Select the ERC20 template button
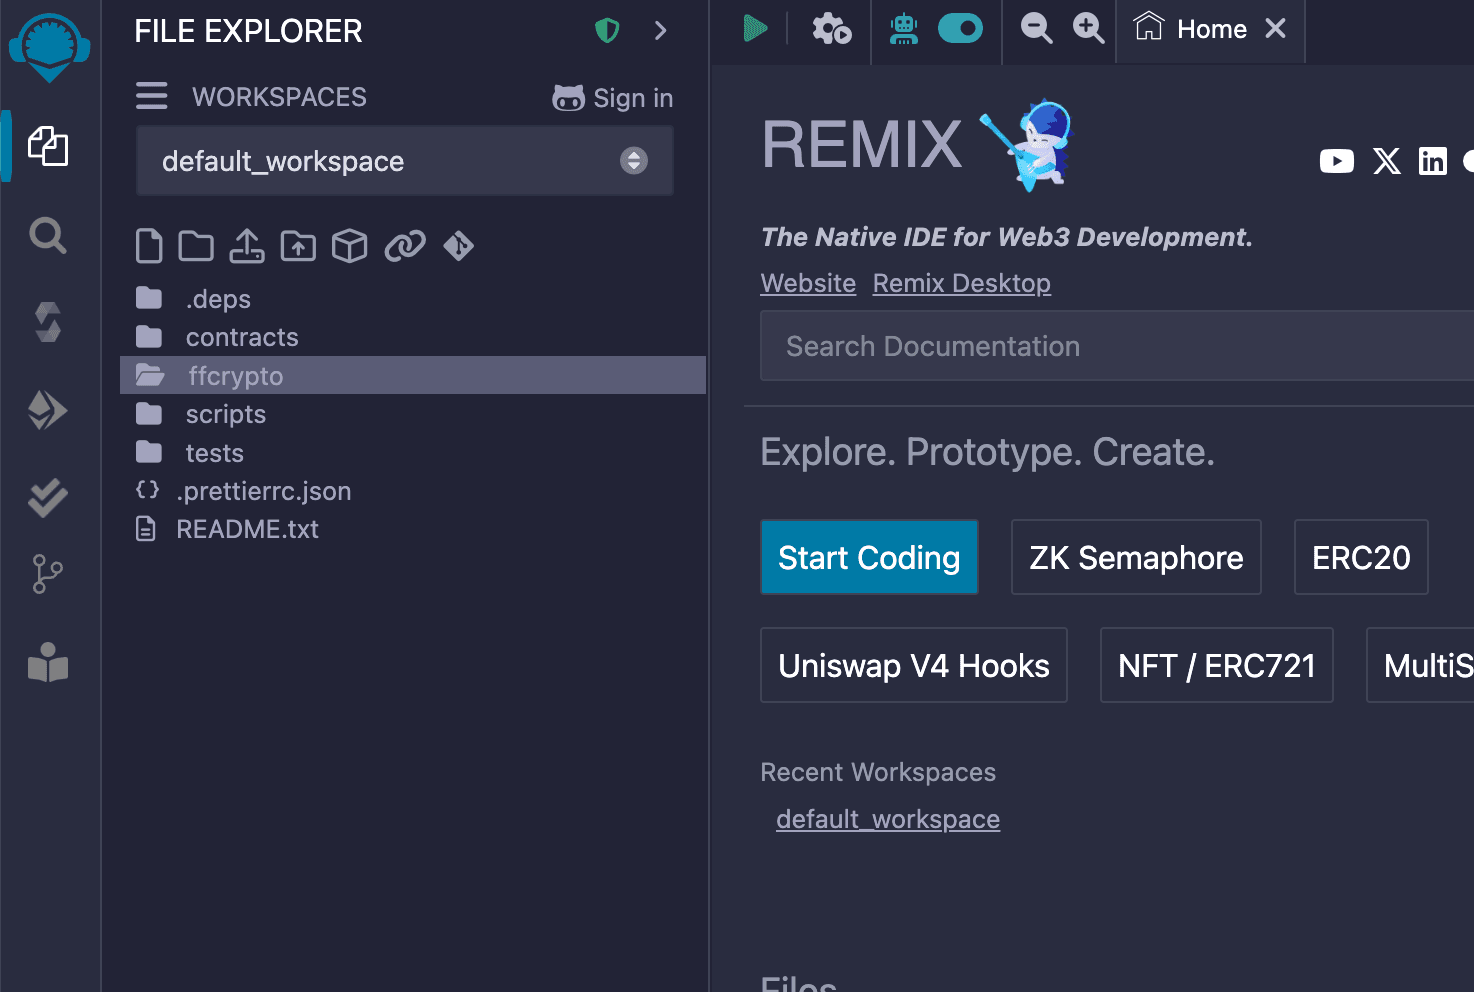 (1361, 557)
